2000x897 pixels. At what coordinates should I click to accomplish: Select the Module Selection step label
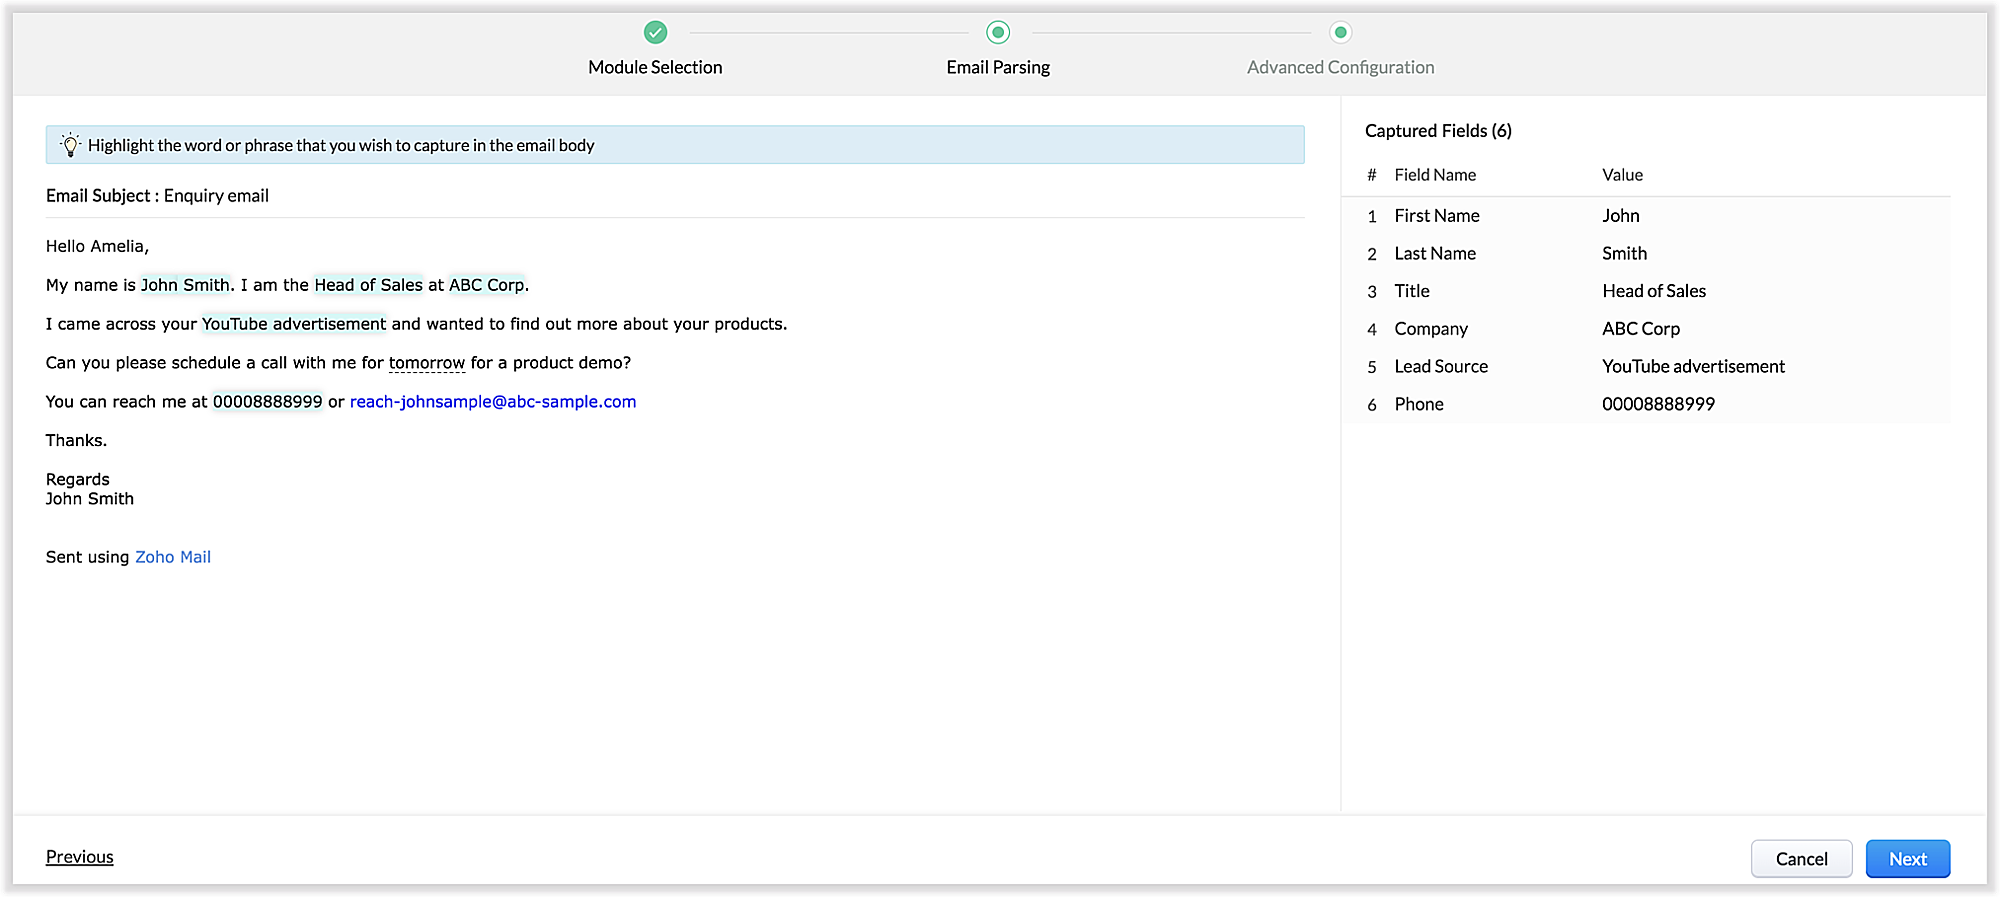click(655, 67)
